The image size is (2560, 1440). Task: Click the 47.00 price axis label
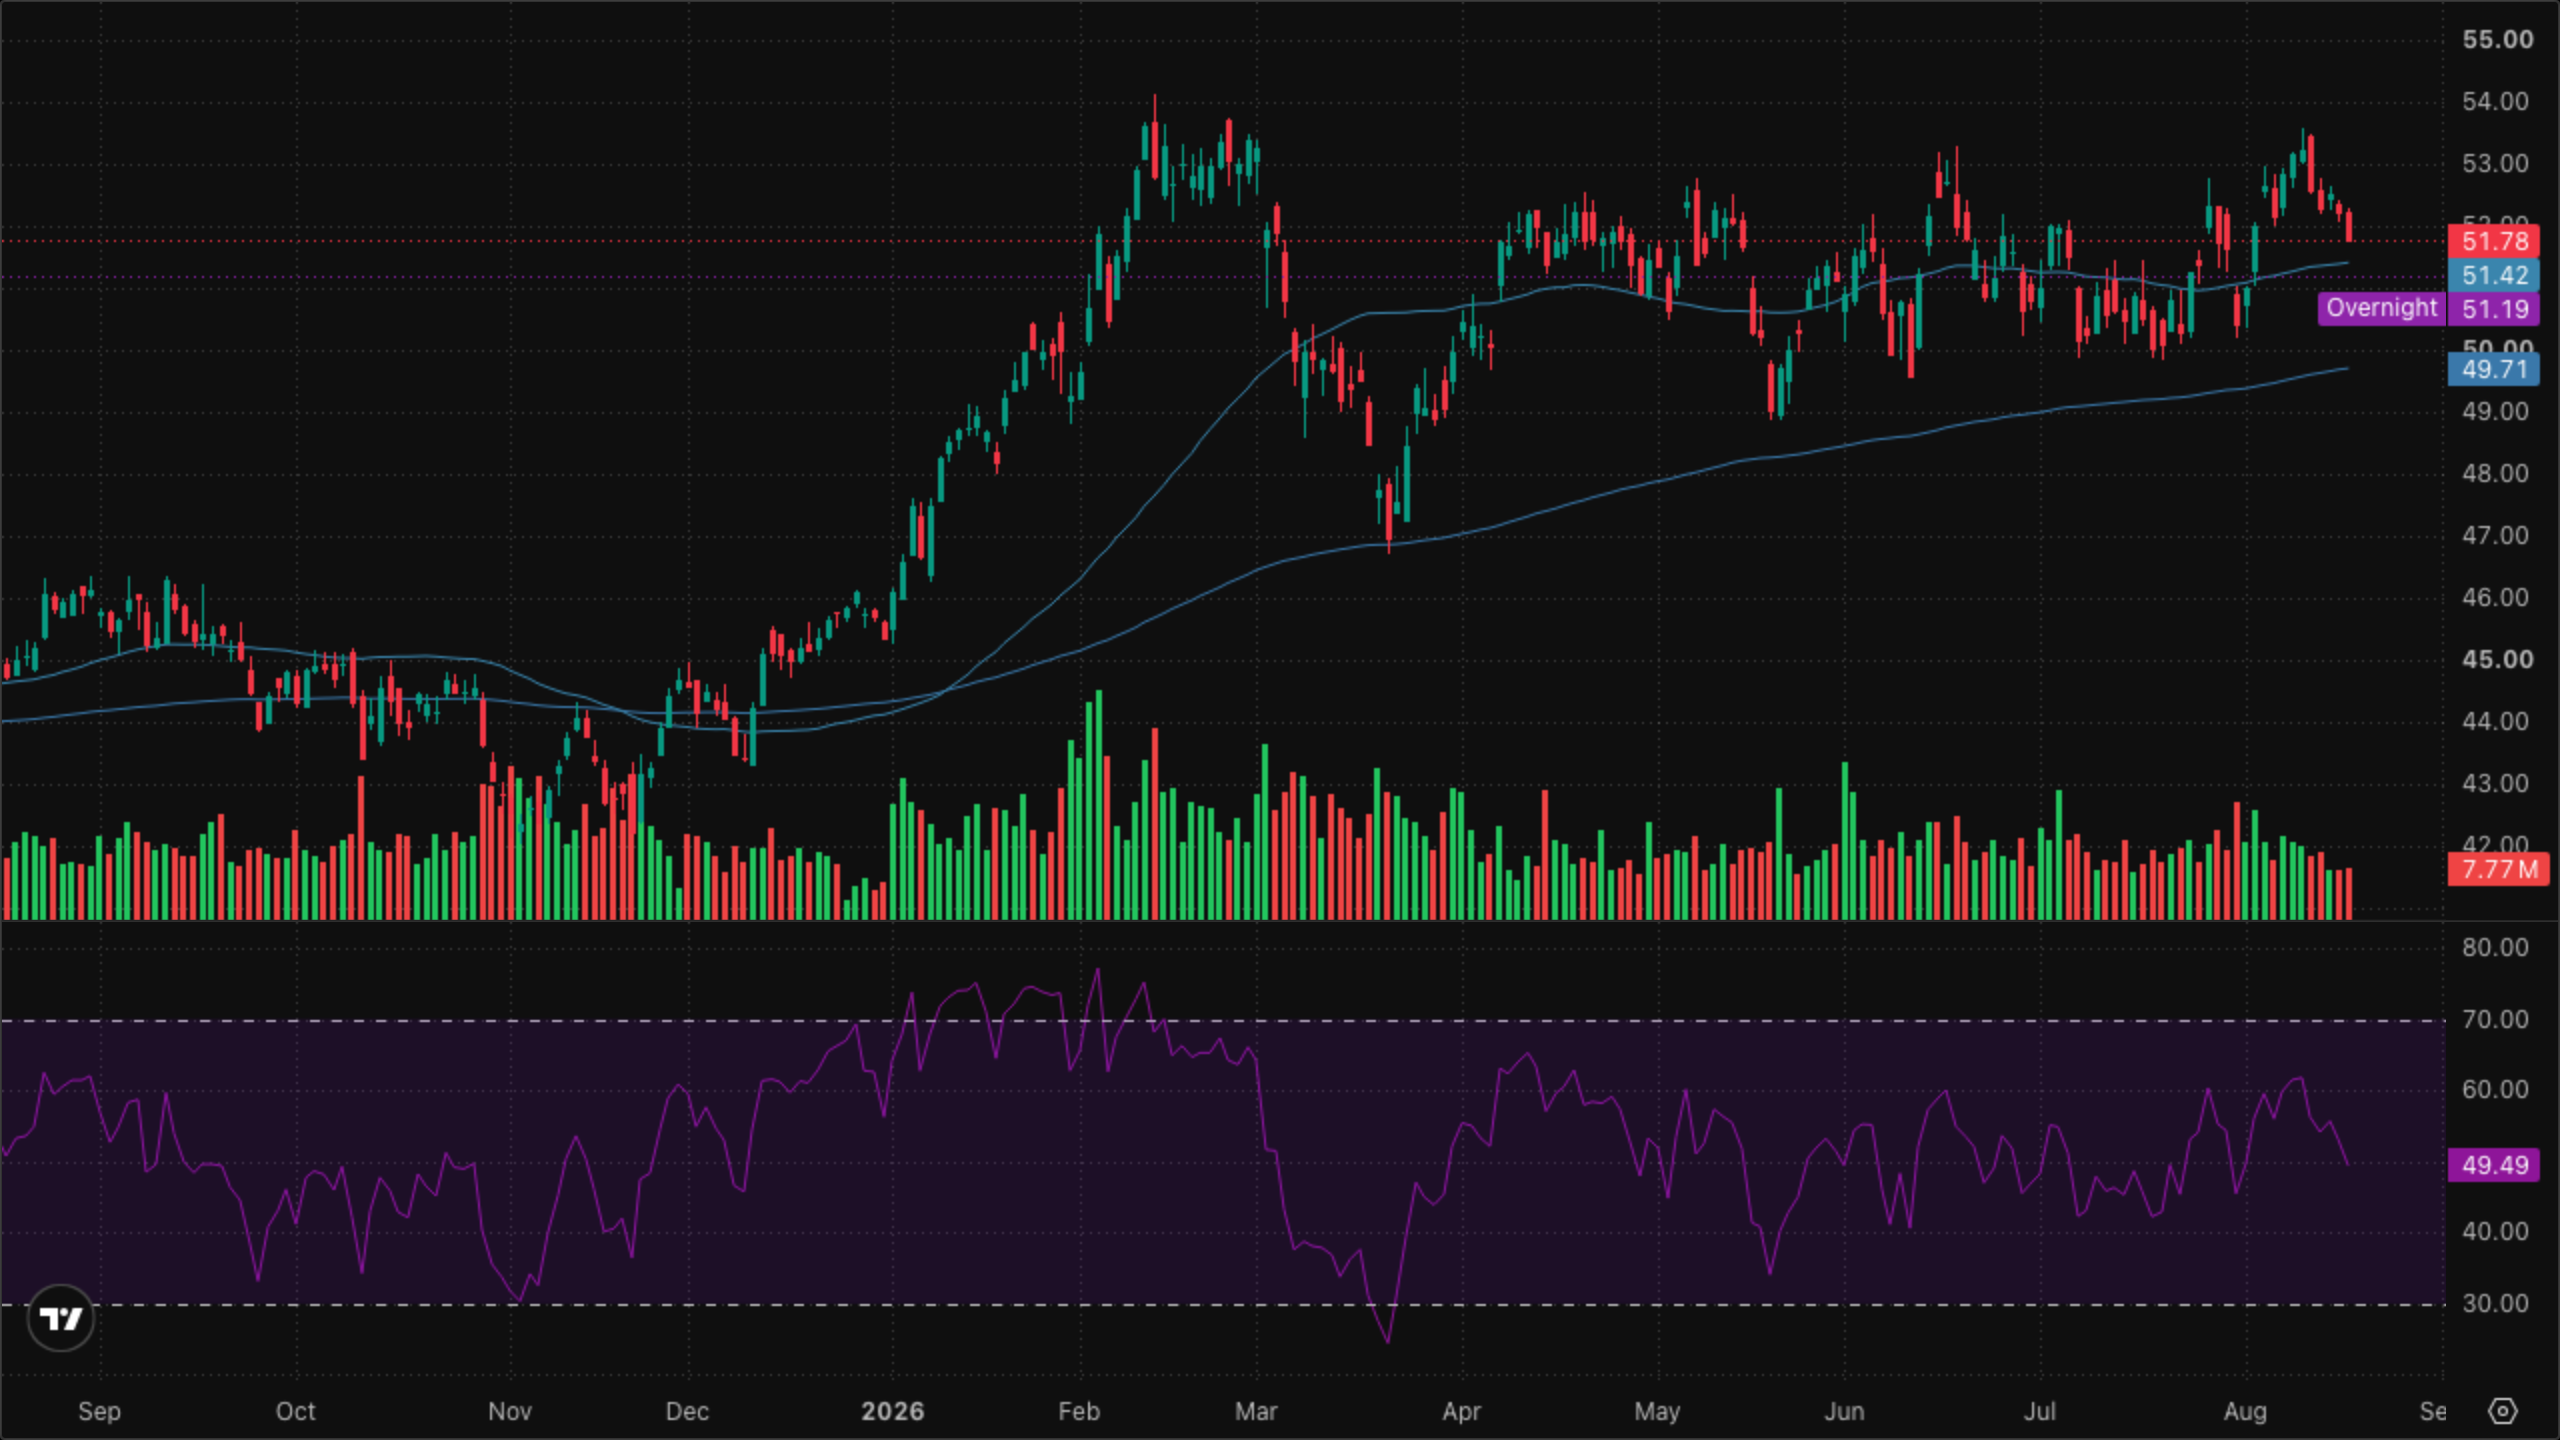point(2495,535)
